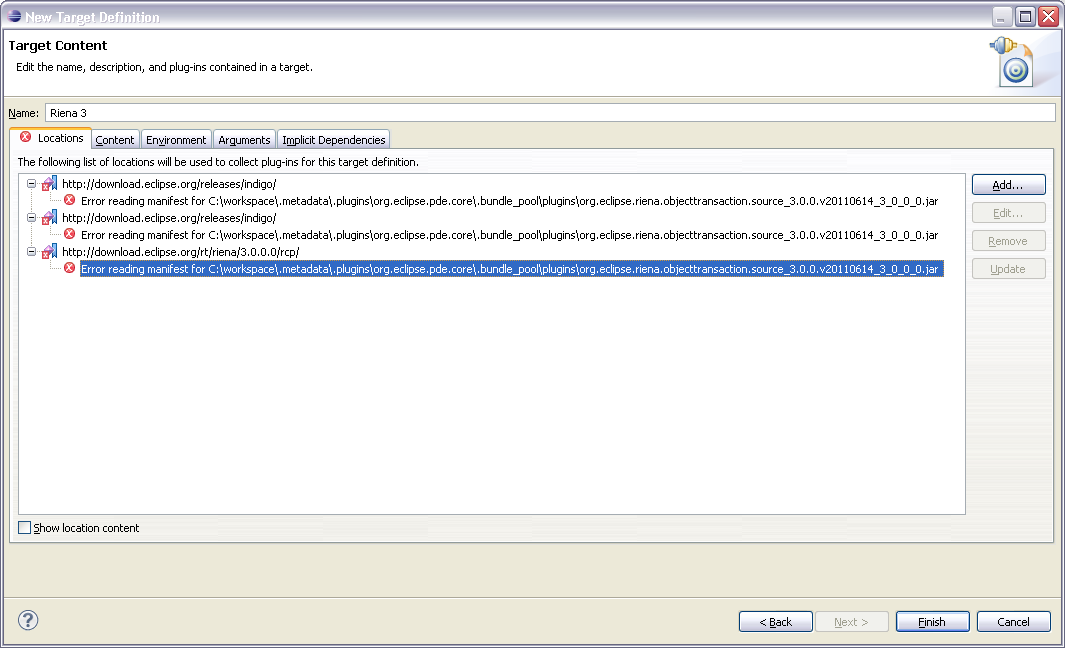Select the manifest error under the second indigo location
The height and width of the screenshot is (648, 1065).
[x=509, y=235]
